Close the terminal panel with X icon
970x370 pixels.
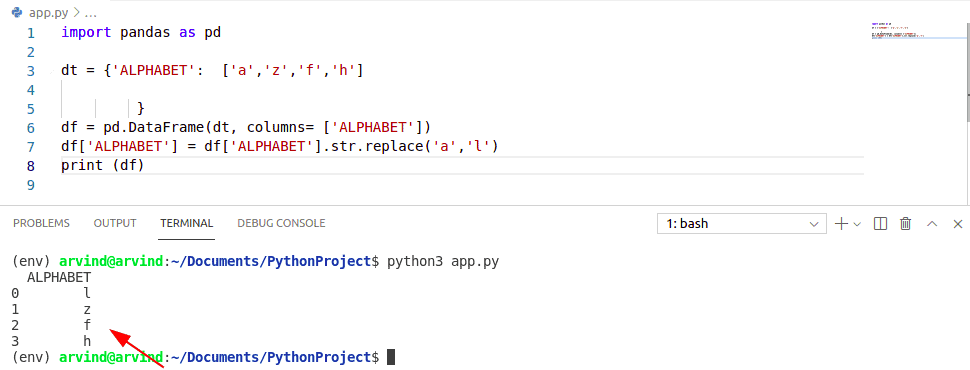(x=958, y=223)
